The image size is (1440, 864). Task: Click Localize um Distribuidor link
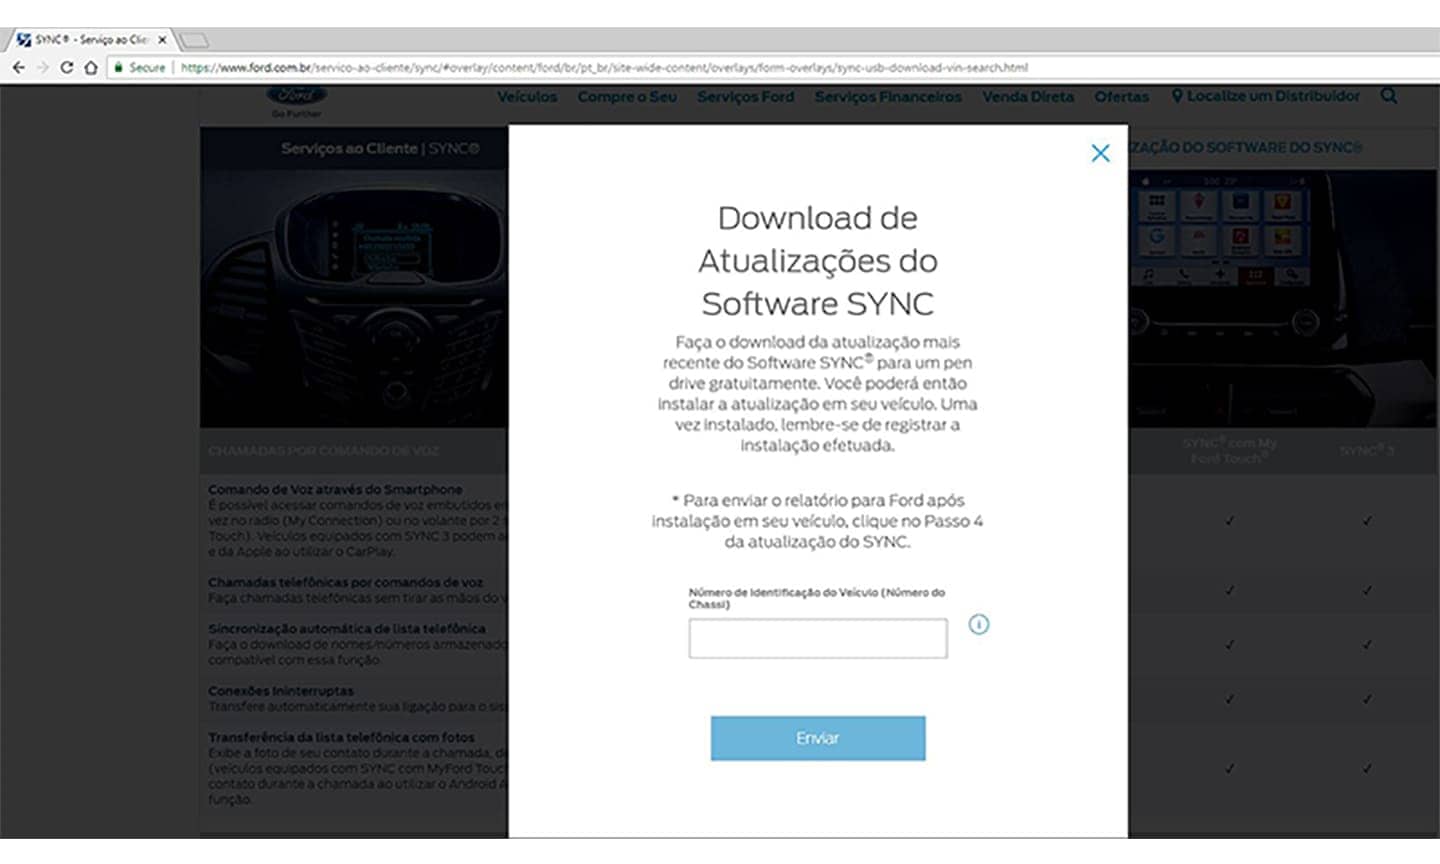(1265, 96)
